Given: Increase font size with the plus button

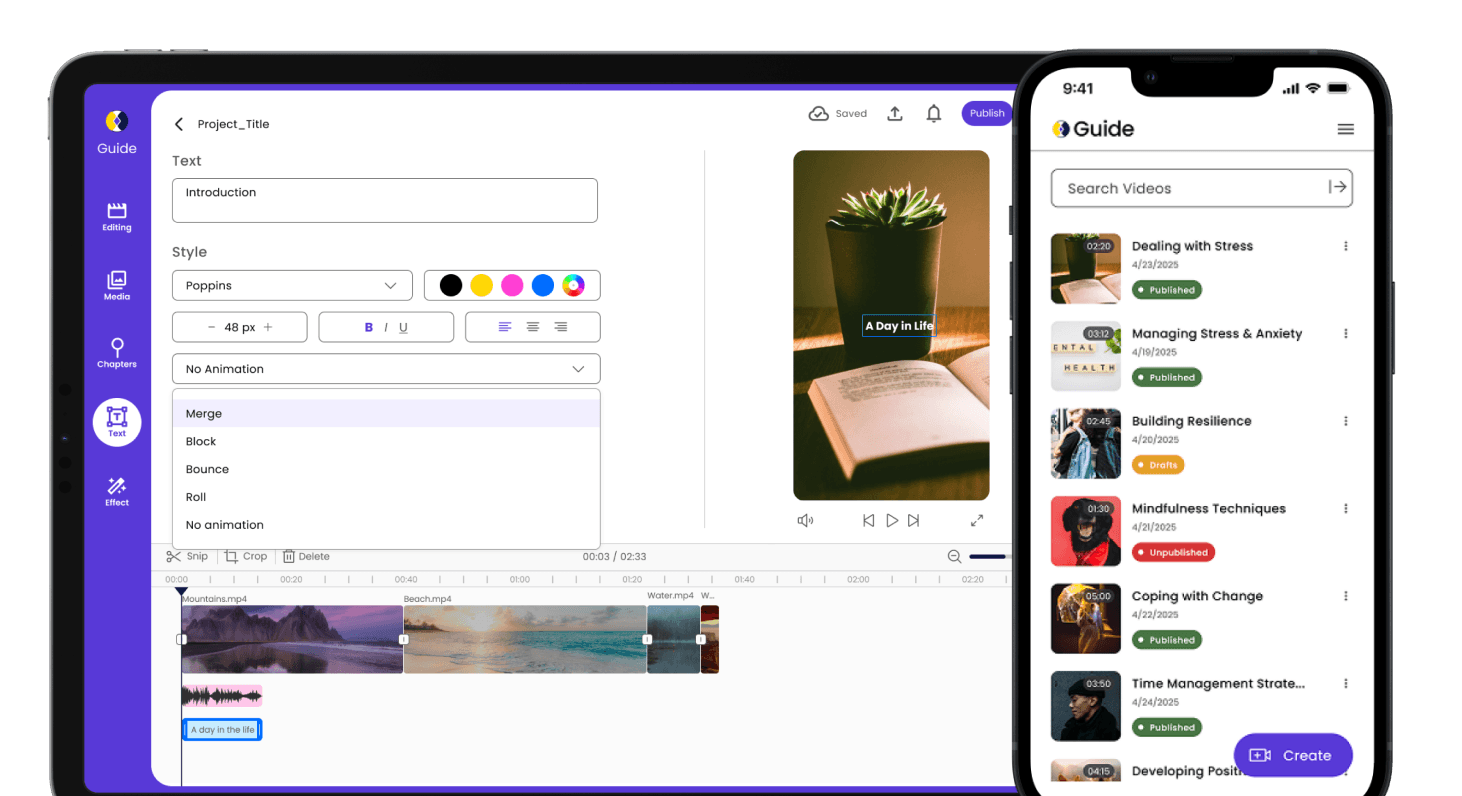Looking at the screenshot, I should click(268, 327).
